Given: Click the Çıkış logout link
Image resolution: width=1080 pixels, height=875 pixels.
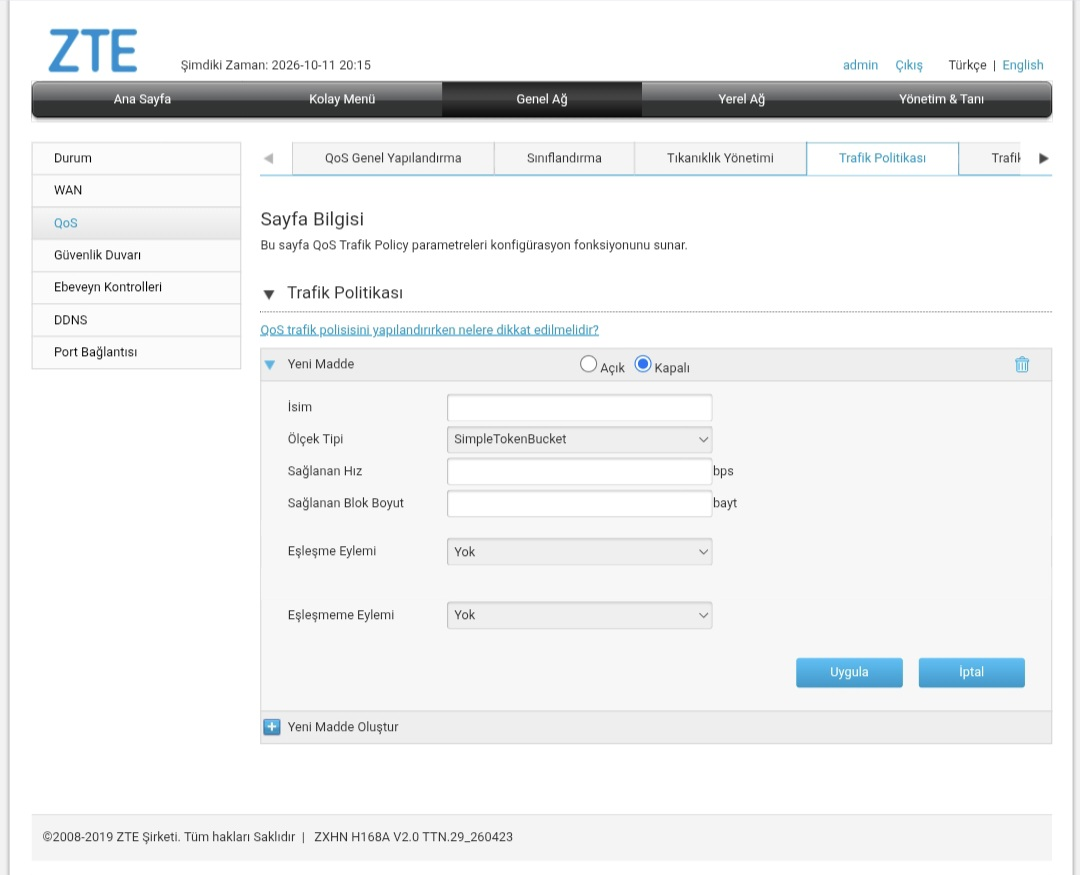Looking at the screenshot, I should click(x=908, y=65).
